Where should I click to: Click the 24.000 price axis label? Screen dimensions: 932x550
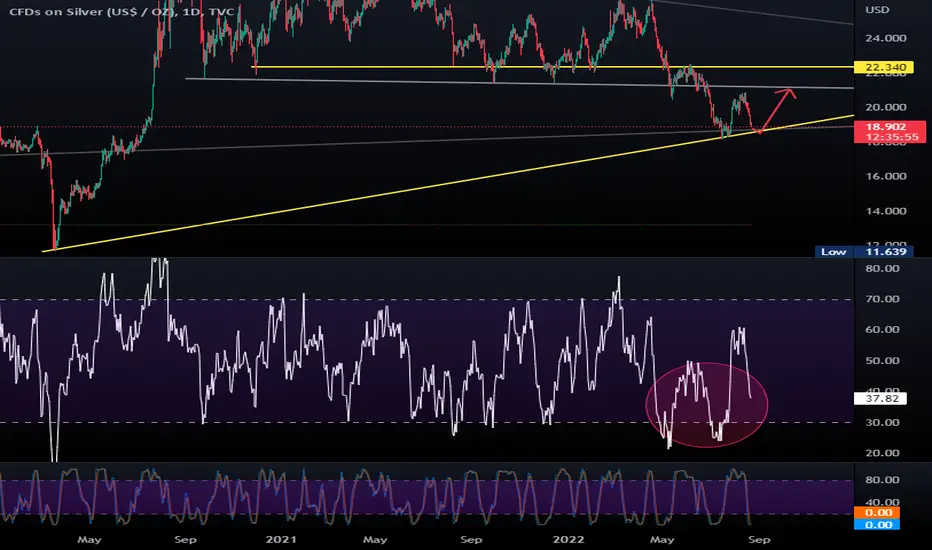[886, 38]
